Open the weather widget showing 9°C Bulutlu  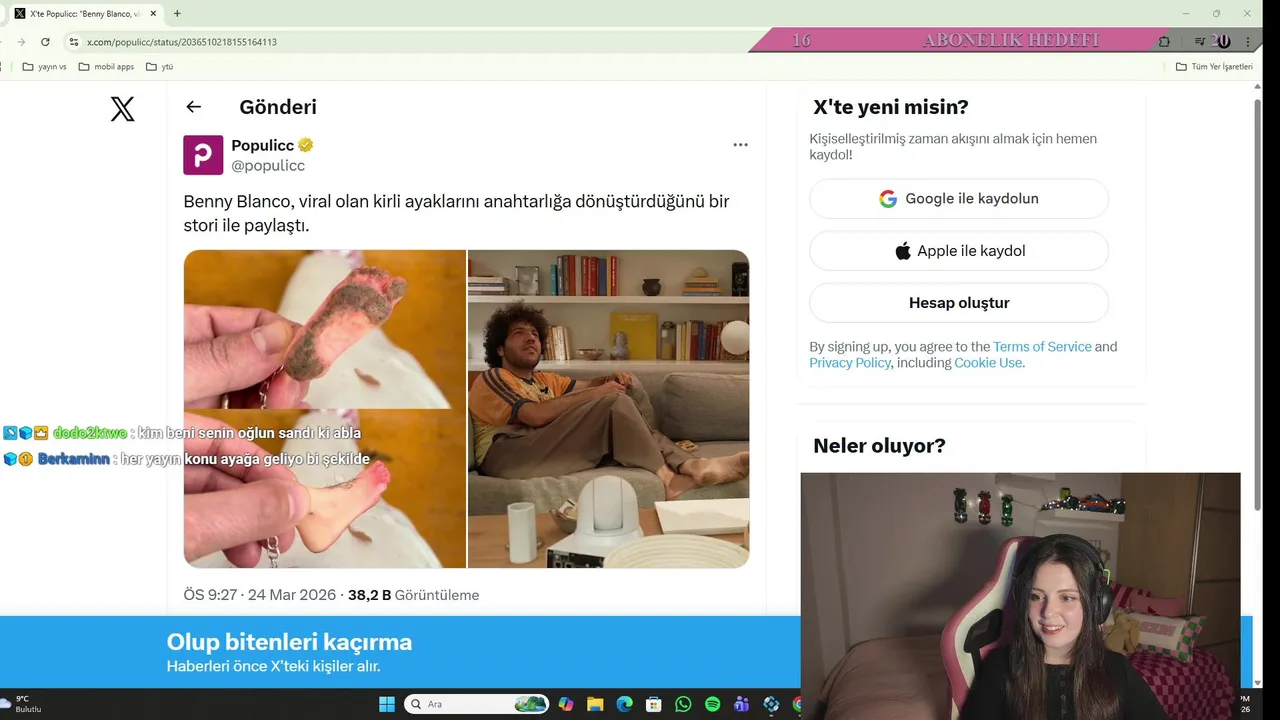point(22,704)
